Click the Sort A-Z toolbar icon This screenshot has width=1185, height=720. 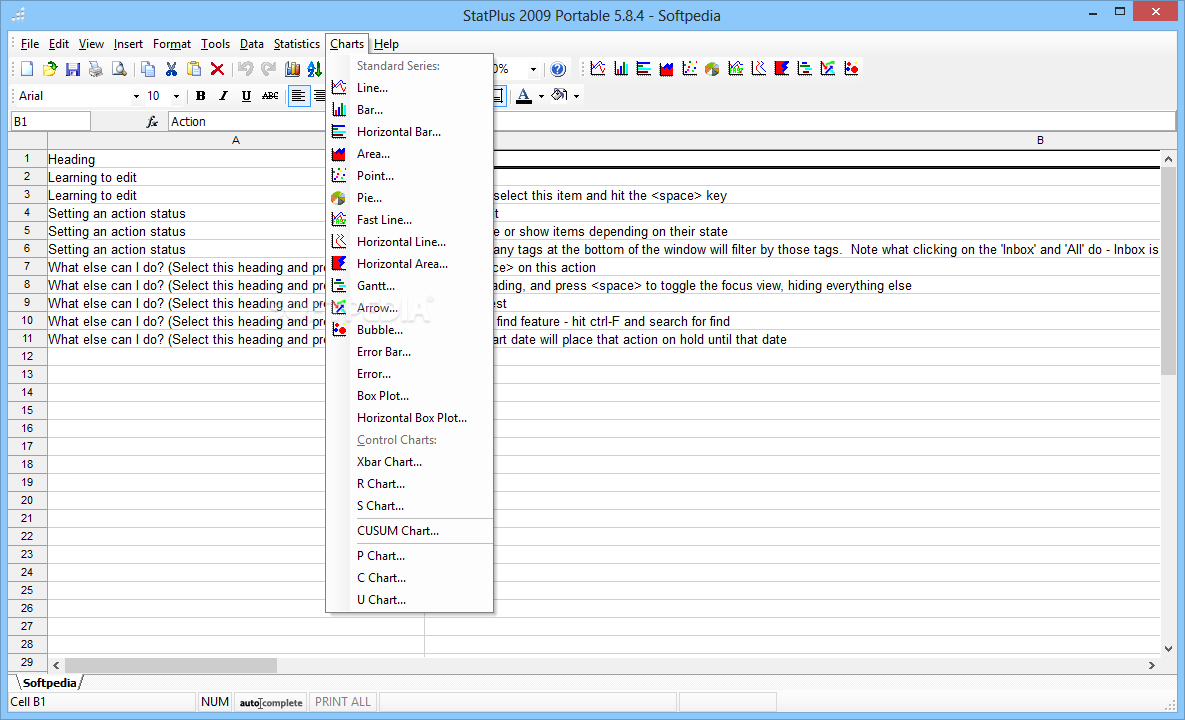click(x=314, y=69)
